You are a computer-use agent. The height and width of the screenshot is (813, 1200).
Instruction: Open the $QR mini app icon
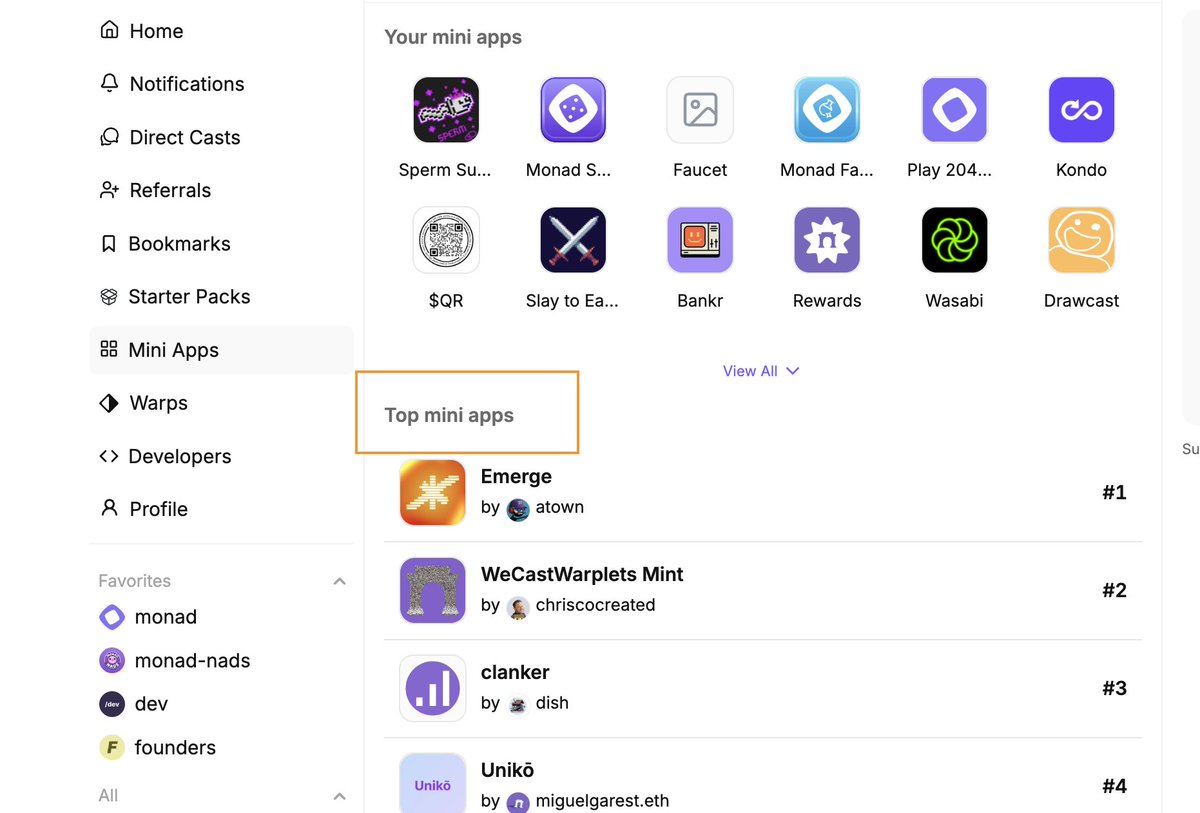(x=446, y=240)
